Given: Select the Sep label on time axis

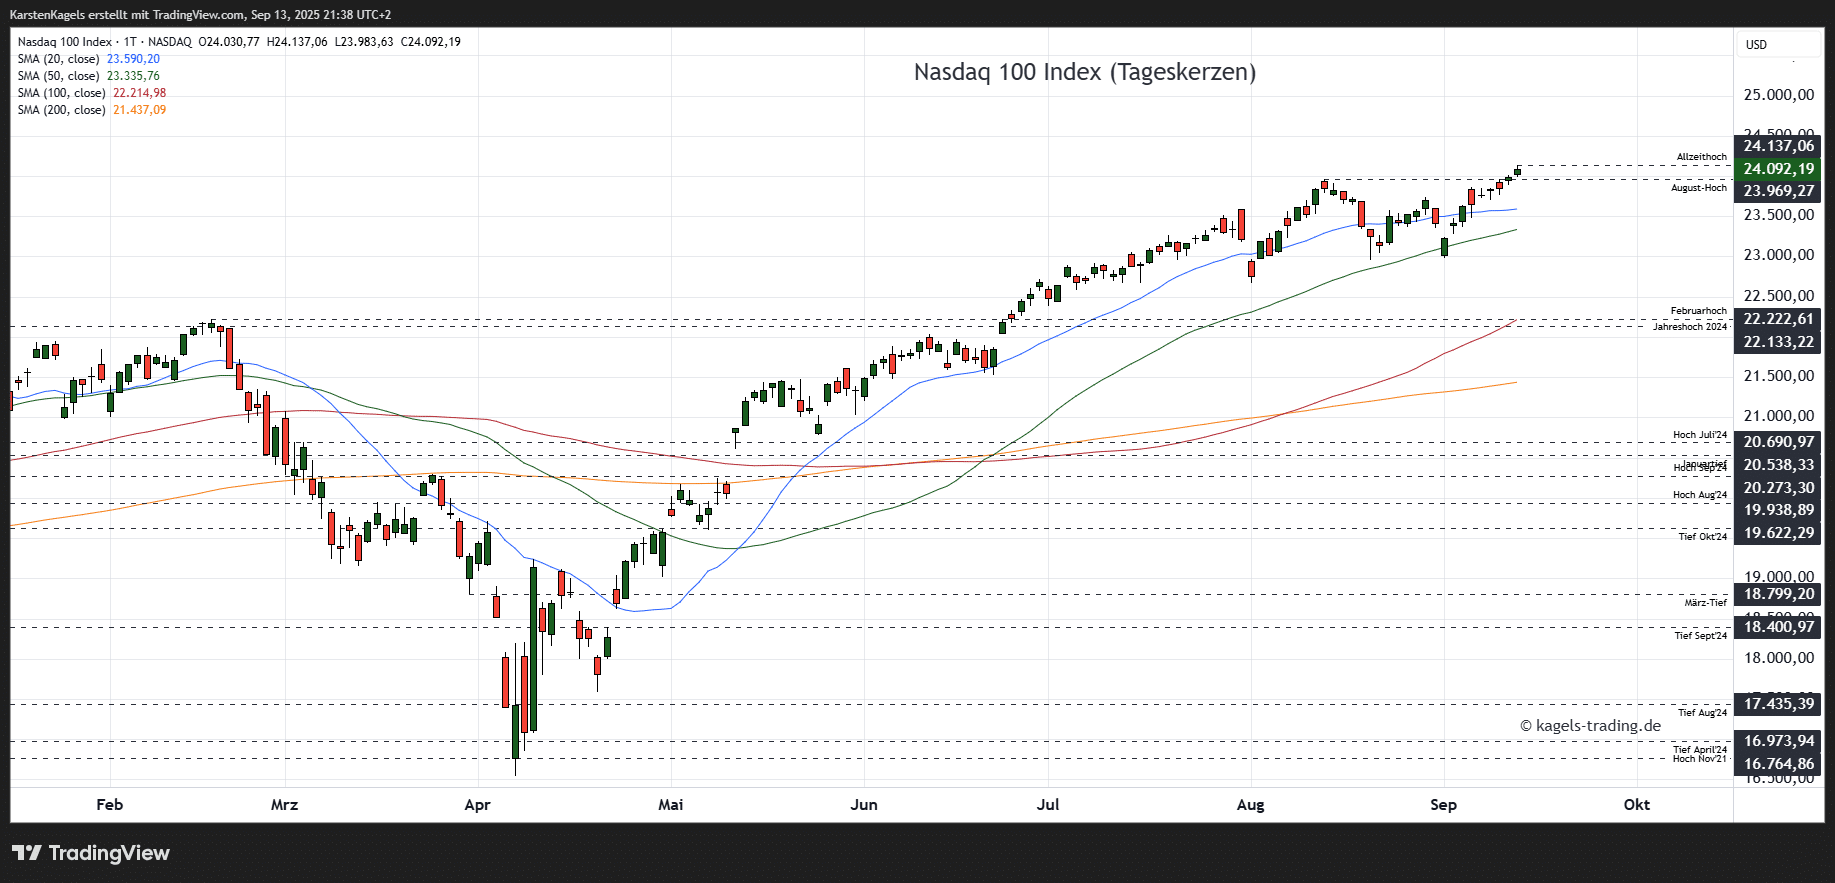Looking at the screenshot, I should point(1443,805).
